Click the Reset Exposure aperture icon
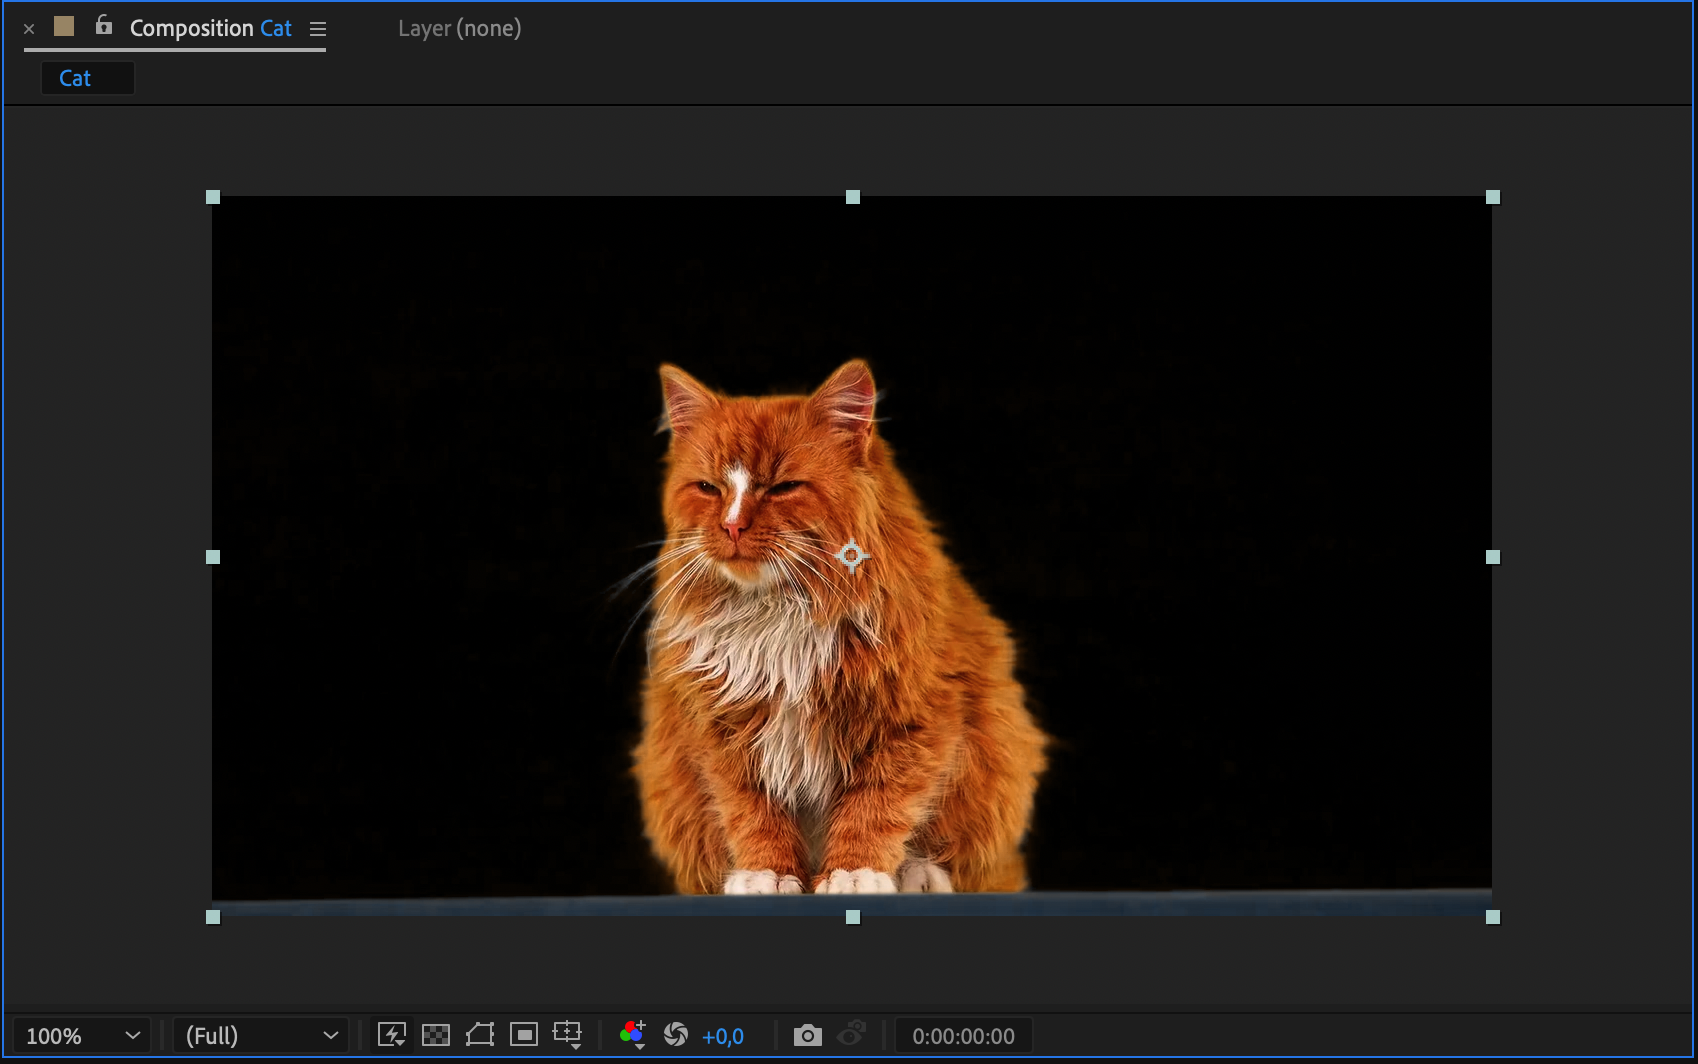This screenshot has height=1064, width=1698. point(676,1035)
